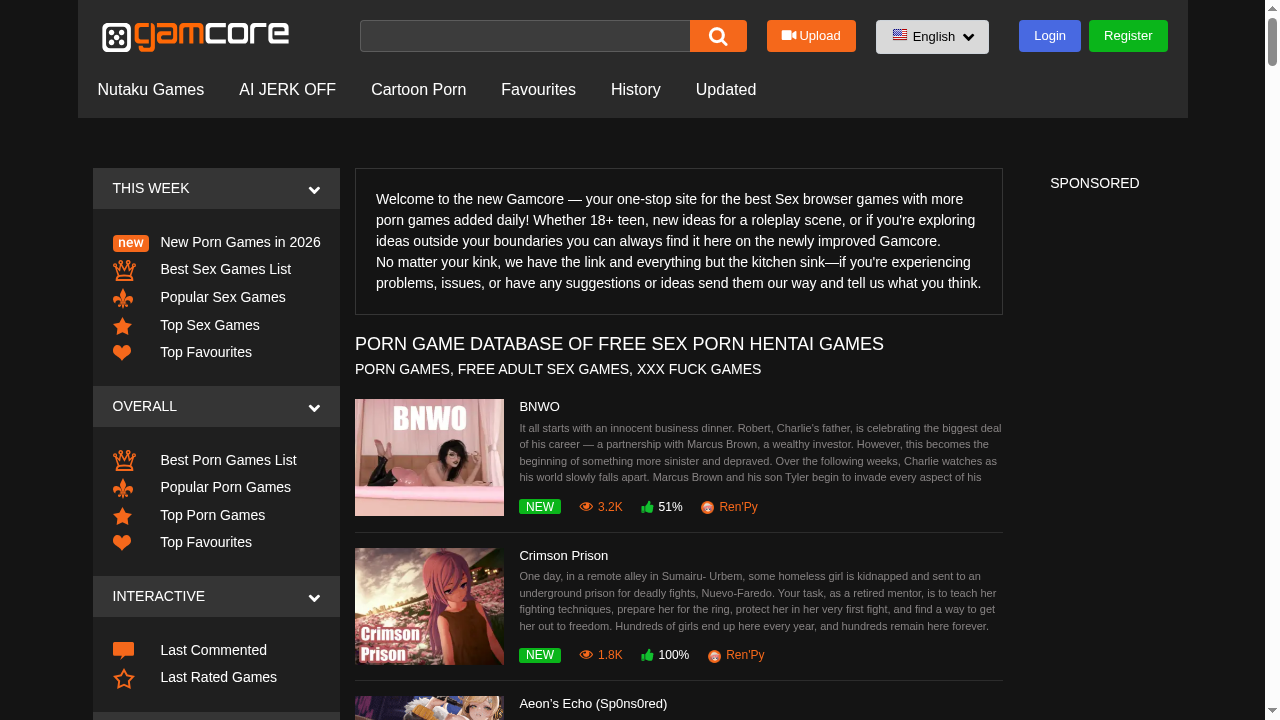Screen dimensions: 1280x720
Task: Click the BNWO game thumbnail
Action: pyautogui.click(x=429, y=457)
